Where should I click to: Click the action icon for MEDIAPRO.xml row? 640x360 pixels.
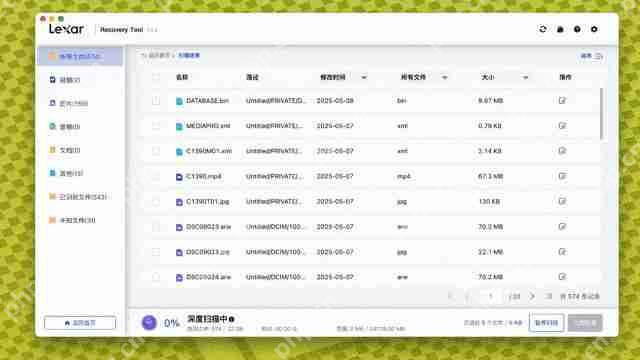click(562, 126)
